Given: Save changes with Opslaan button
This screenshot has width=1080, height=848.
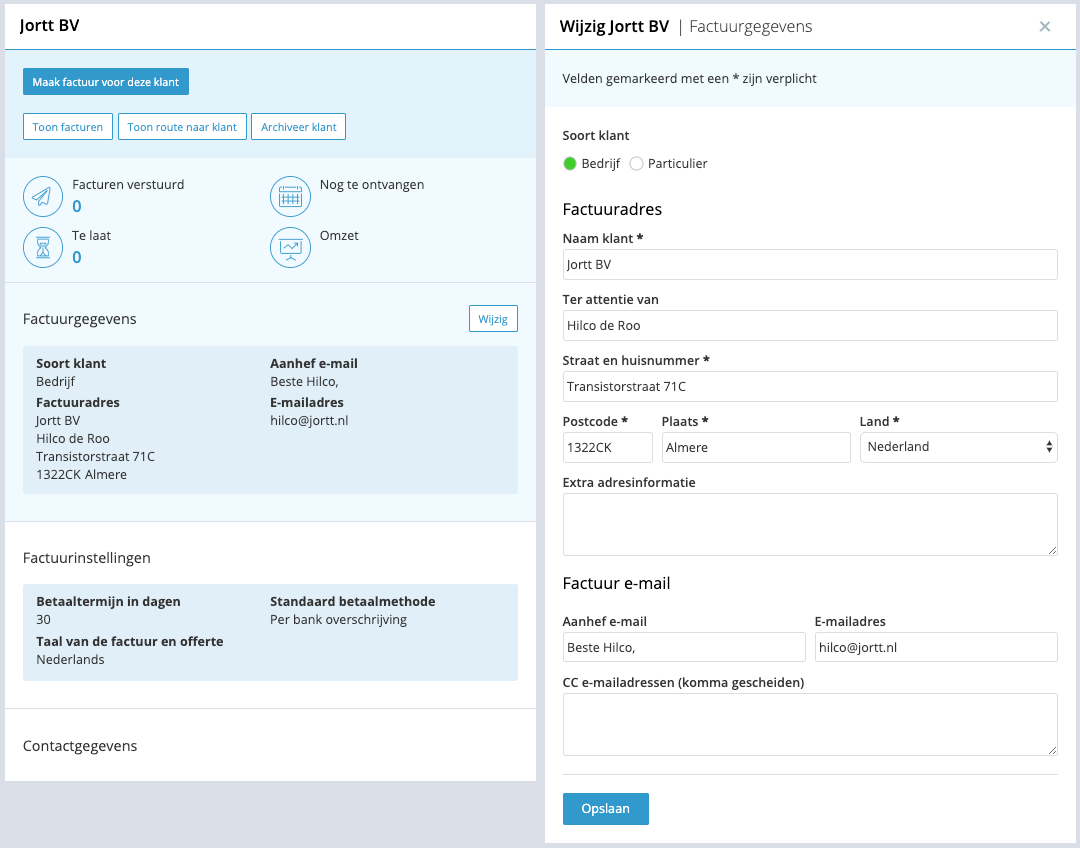Looking at the screenshot, I should (x=605, y=809).
